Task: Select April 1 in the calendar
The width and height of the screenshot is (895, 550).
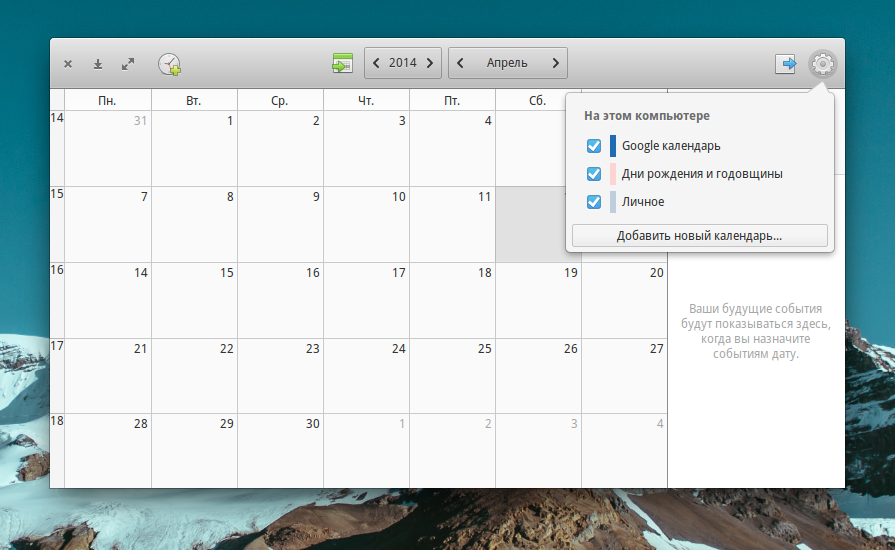Action: click(194, 148)
